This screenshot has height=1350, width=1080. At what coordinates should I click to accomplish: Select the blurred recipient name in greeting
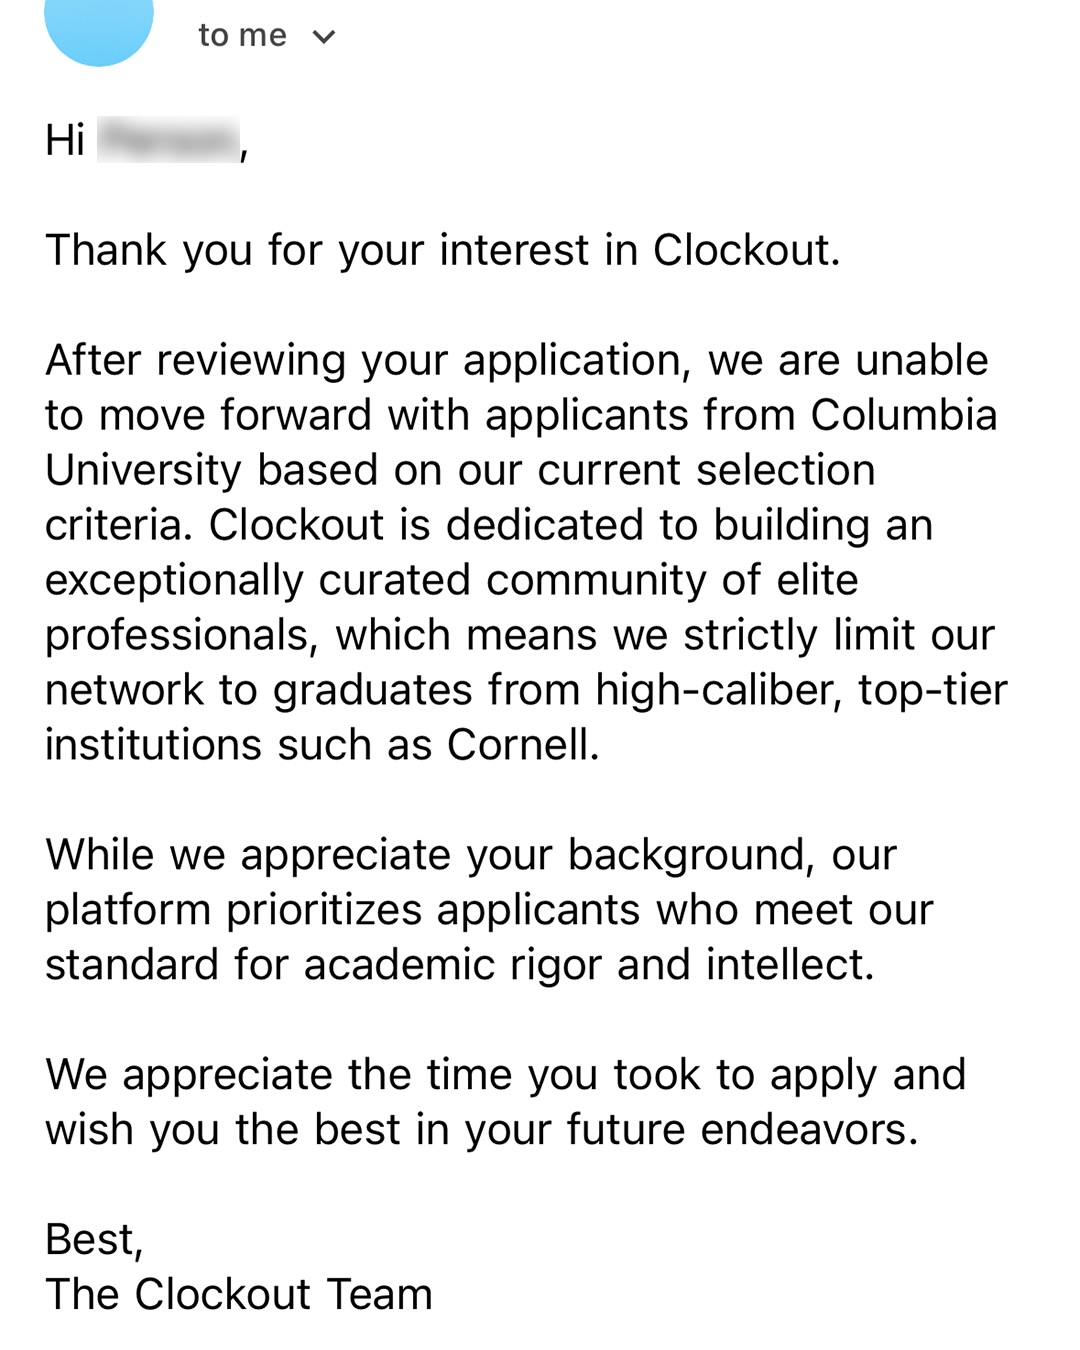pyautogui.click(x=169, y=140)
